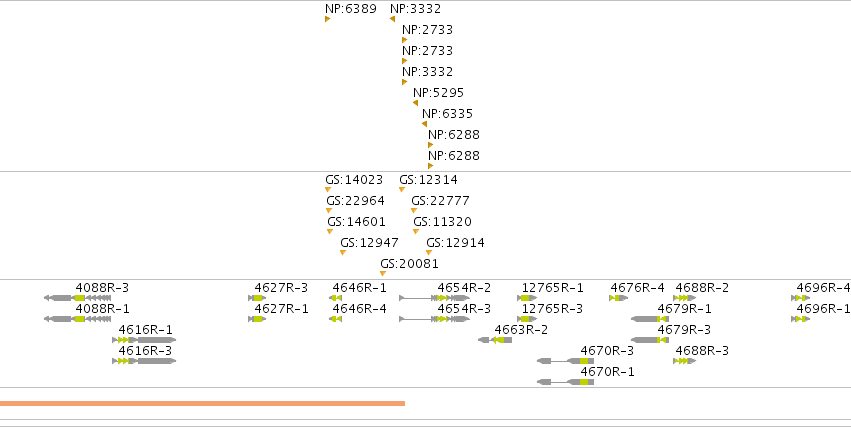The width and height of the screenshot is (851, 427).
Task: Click the left-pointing NP:3332 marker beside NP:6389
Action: point(392,19)
